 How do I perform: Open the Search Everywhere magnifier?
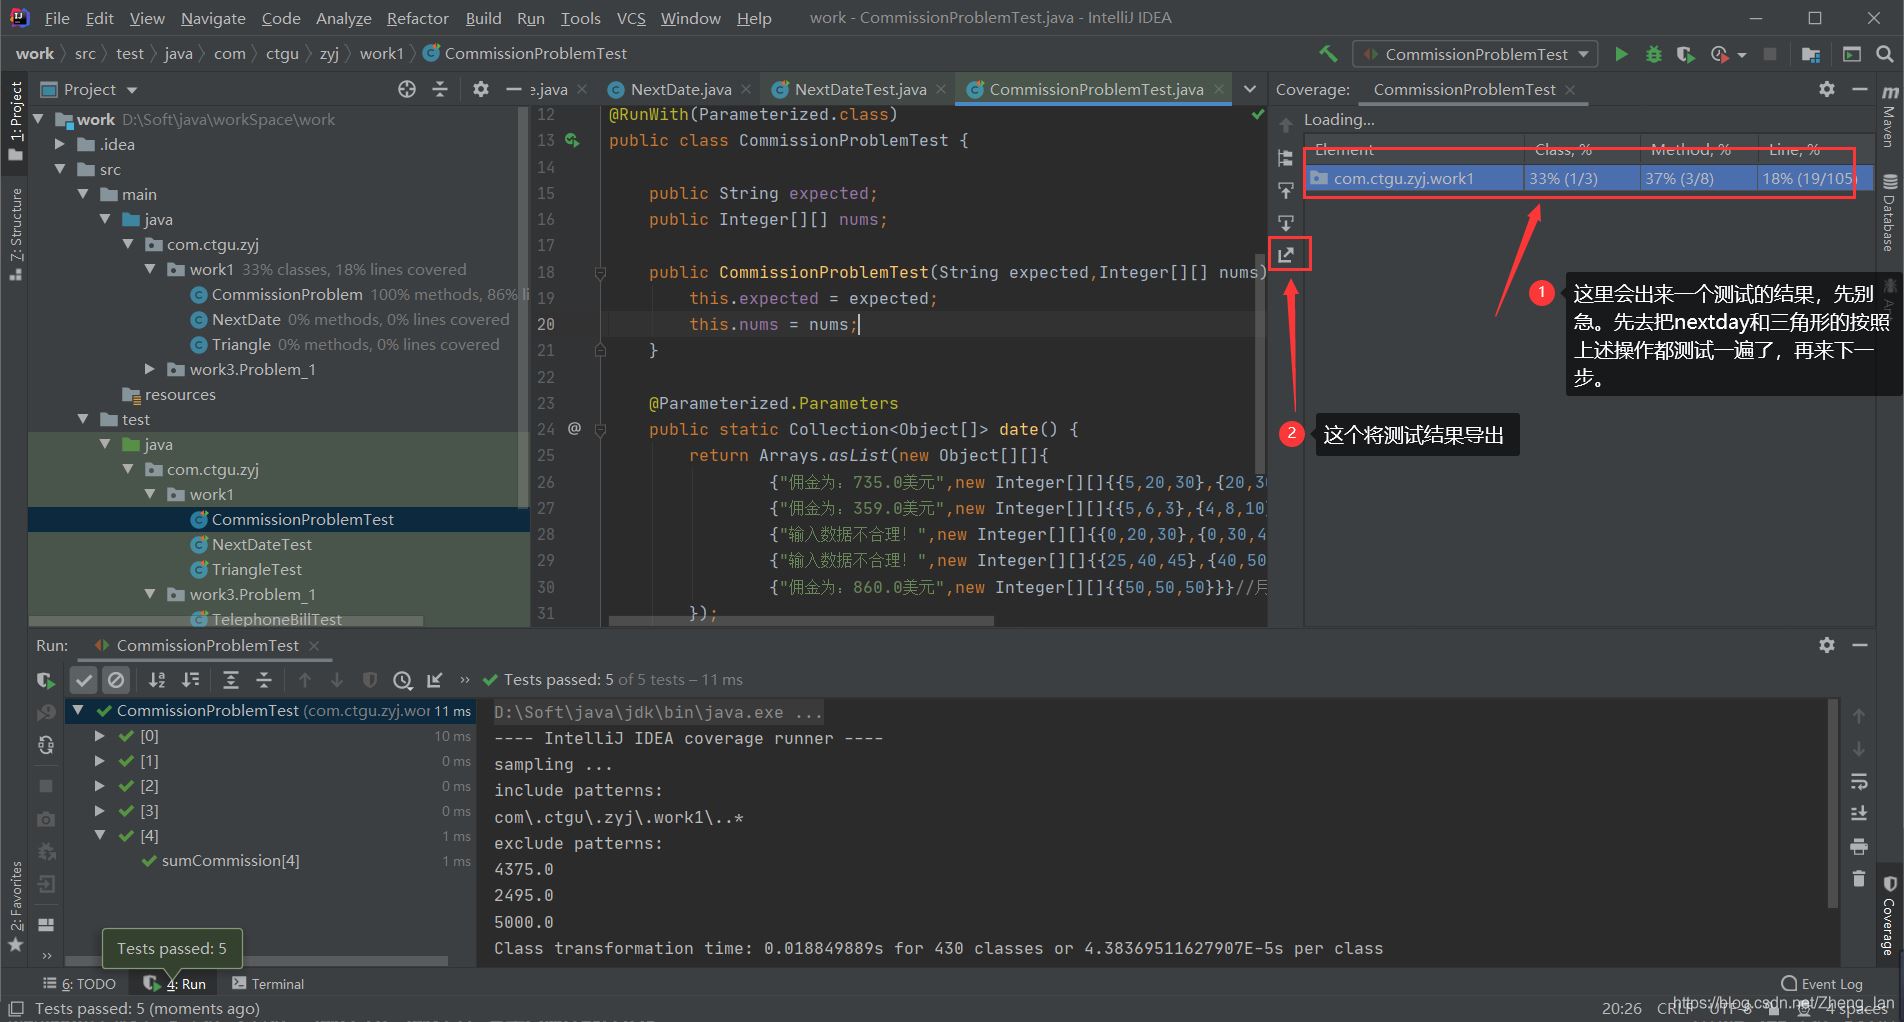click(x=1884, y=54)
